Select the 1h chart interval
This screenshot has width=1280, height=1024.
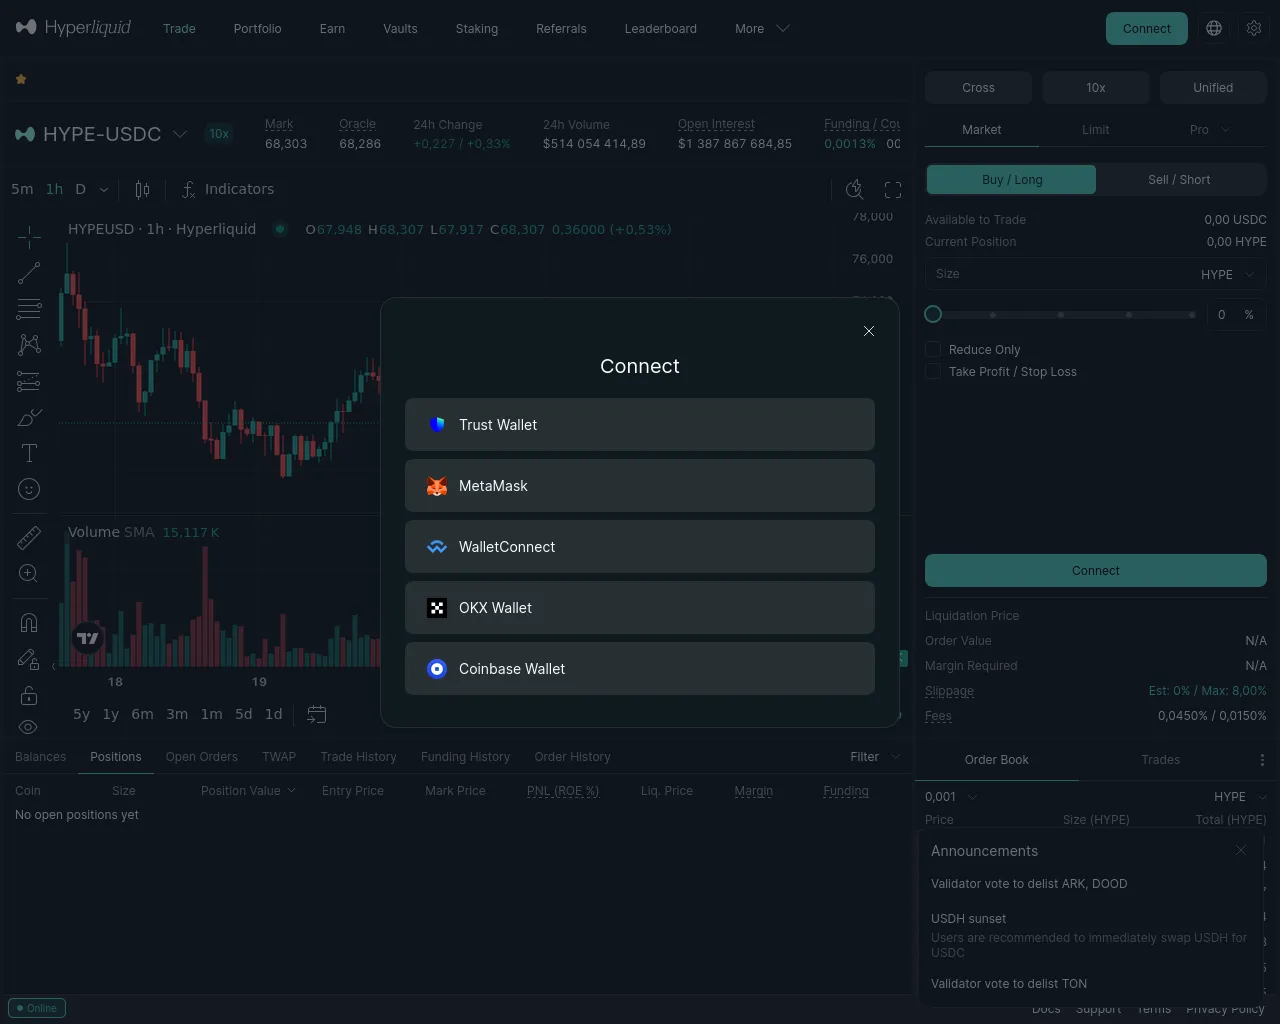coord(54,189)
